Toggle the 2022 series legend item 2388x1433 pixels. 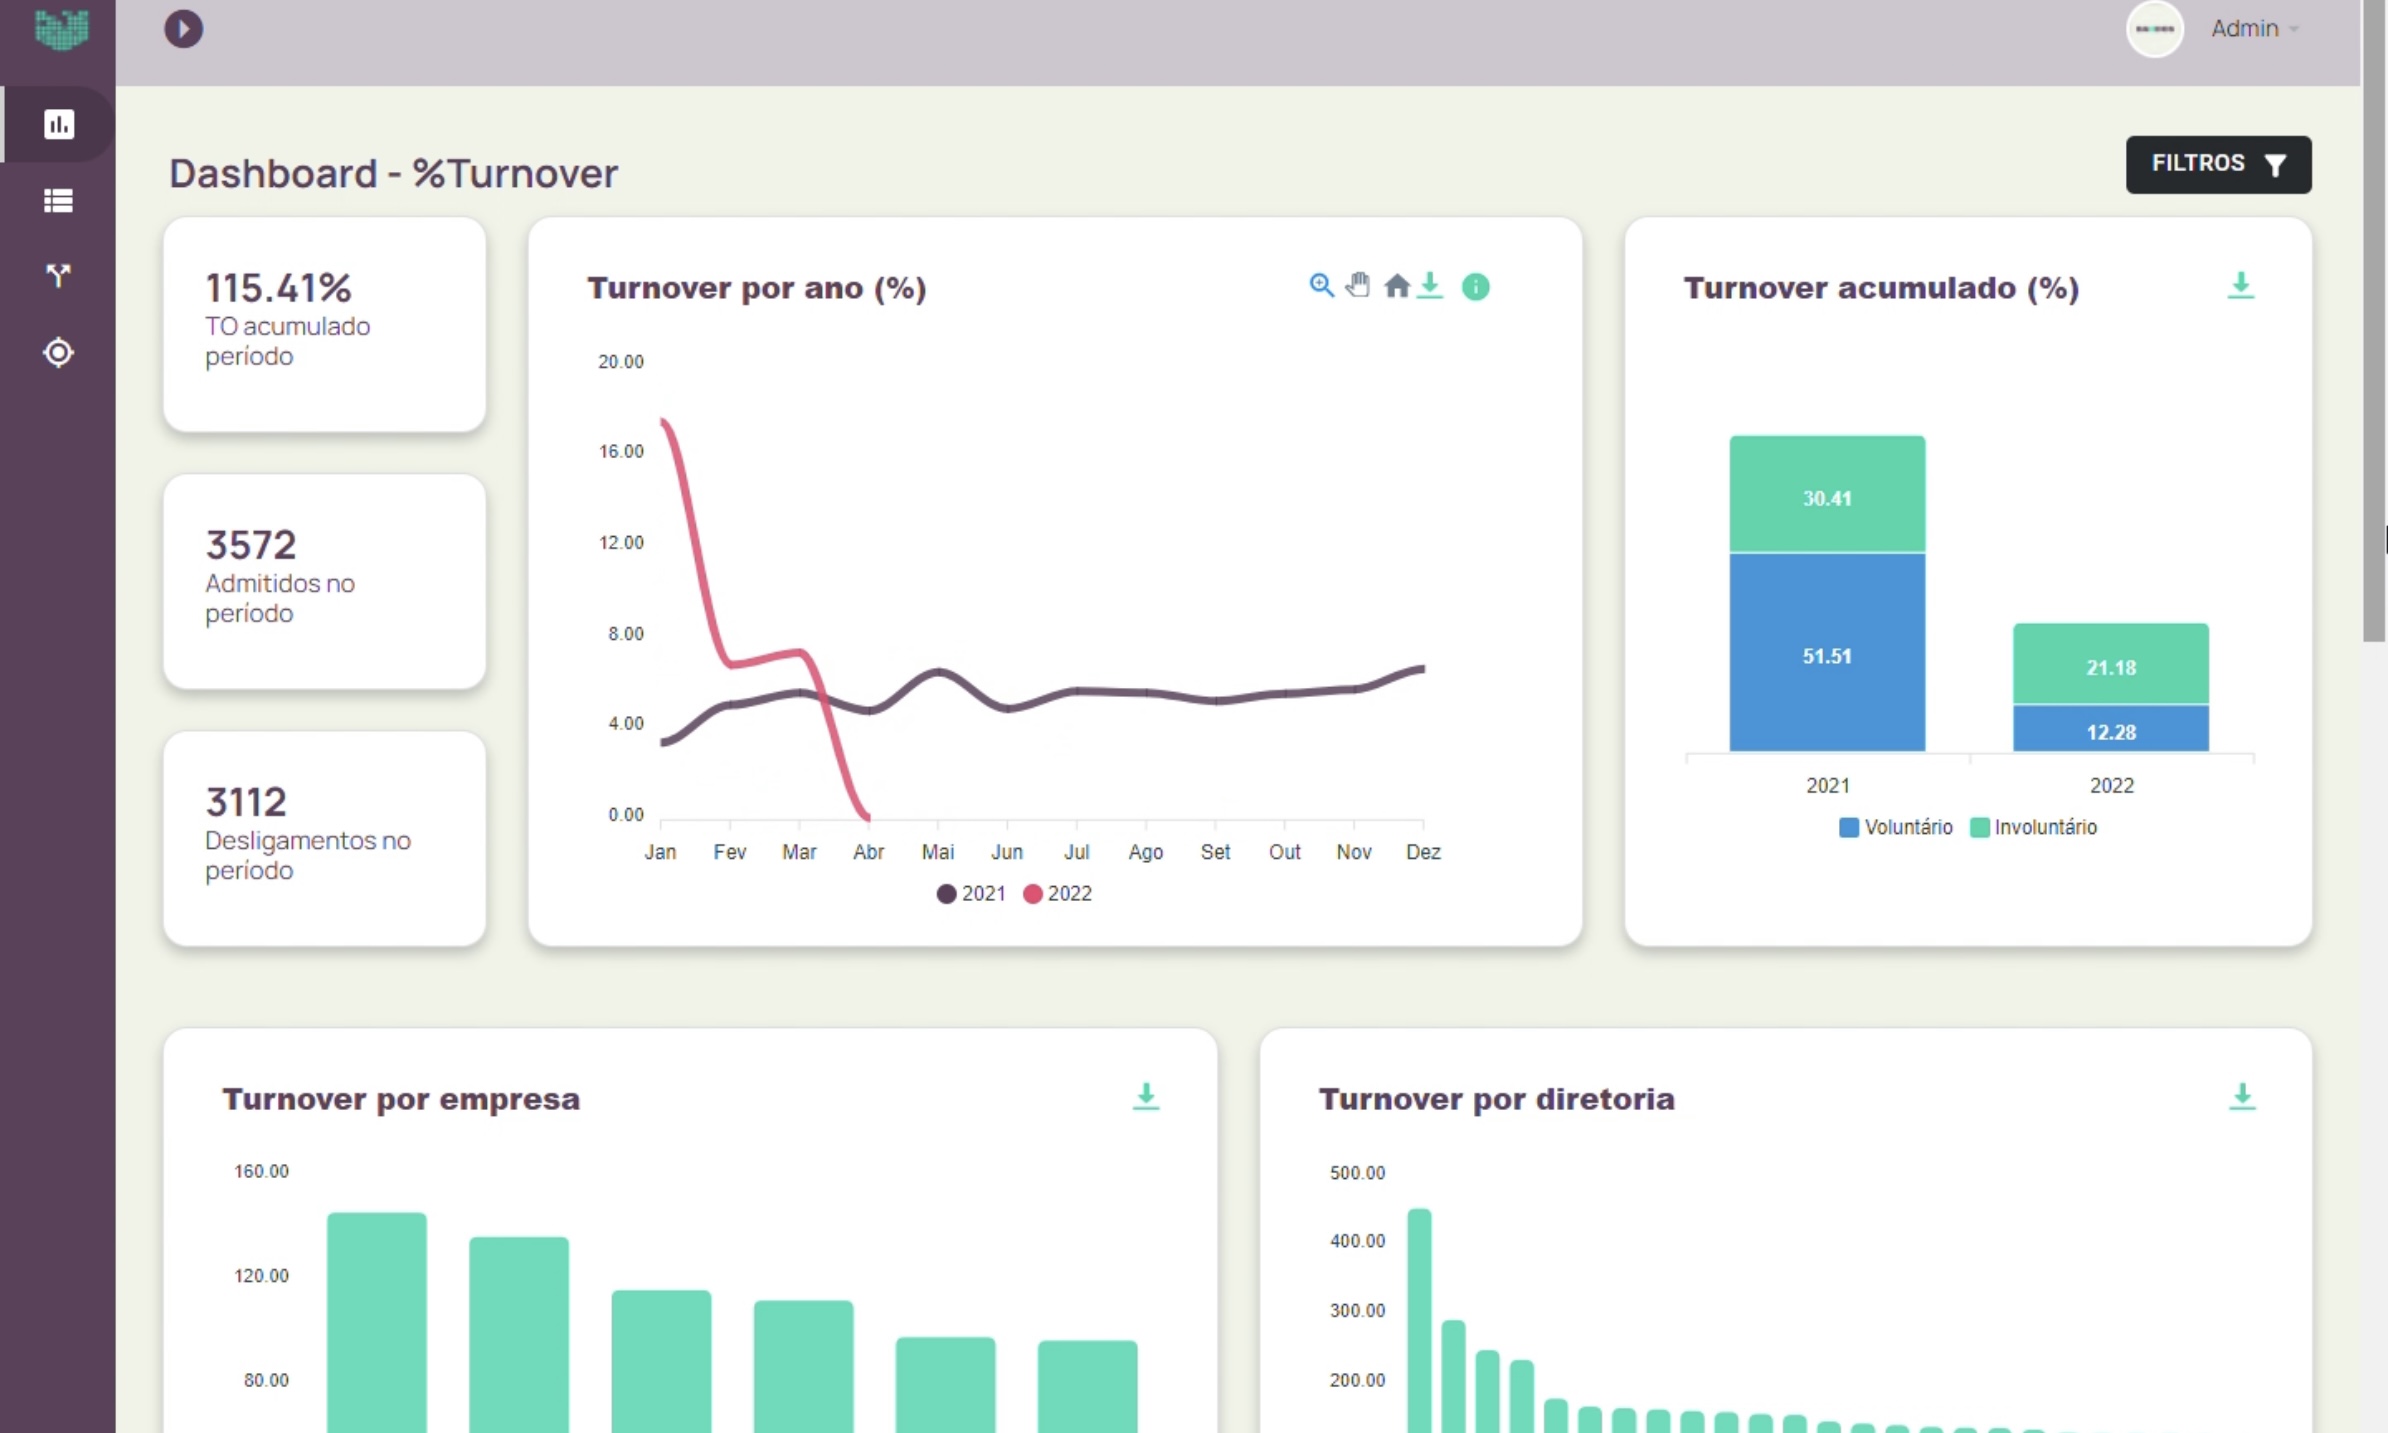tap(1058, 893)
